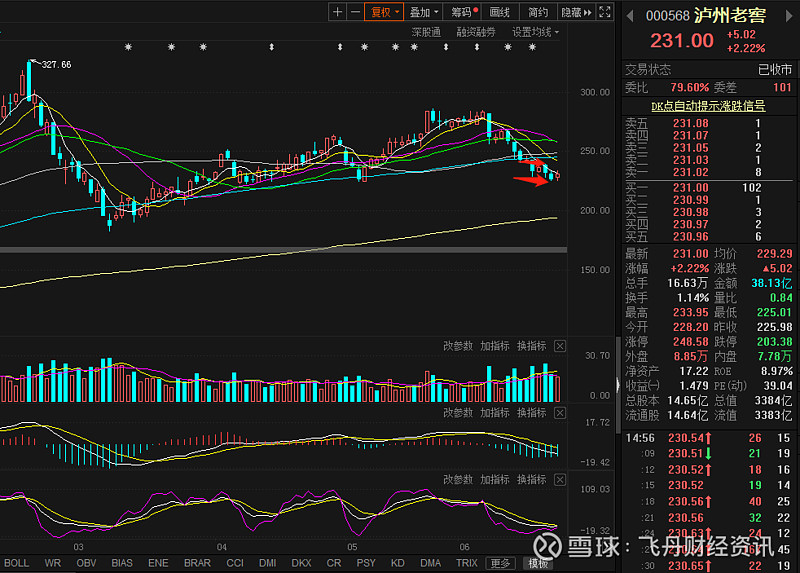Screen dimensions: 800x573
Task: Close the bottom oscillator indicator panel
Action: [560, 480]
